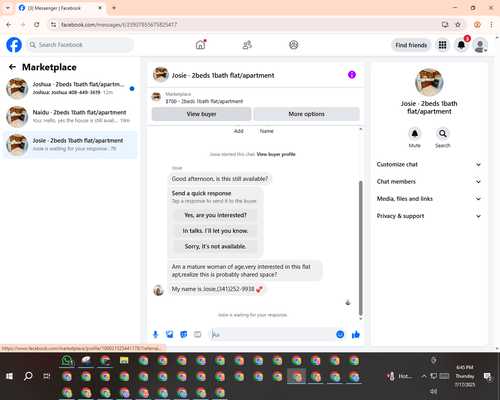Open the Groups icon in top navigation
This screenshot has width=500, height=400.
point(293,45)
